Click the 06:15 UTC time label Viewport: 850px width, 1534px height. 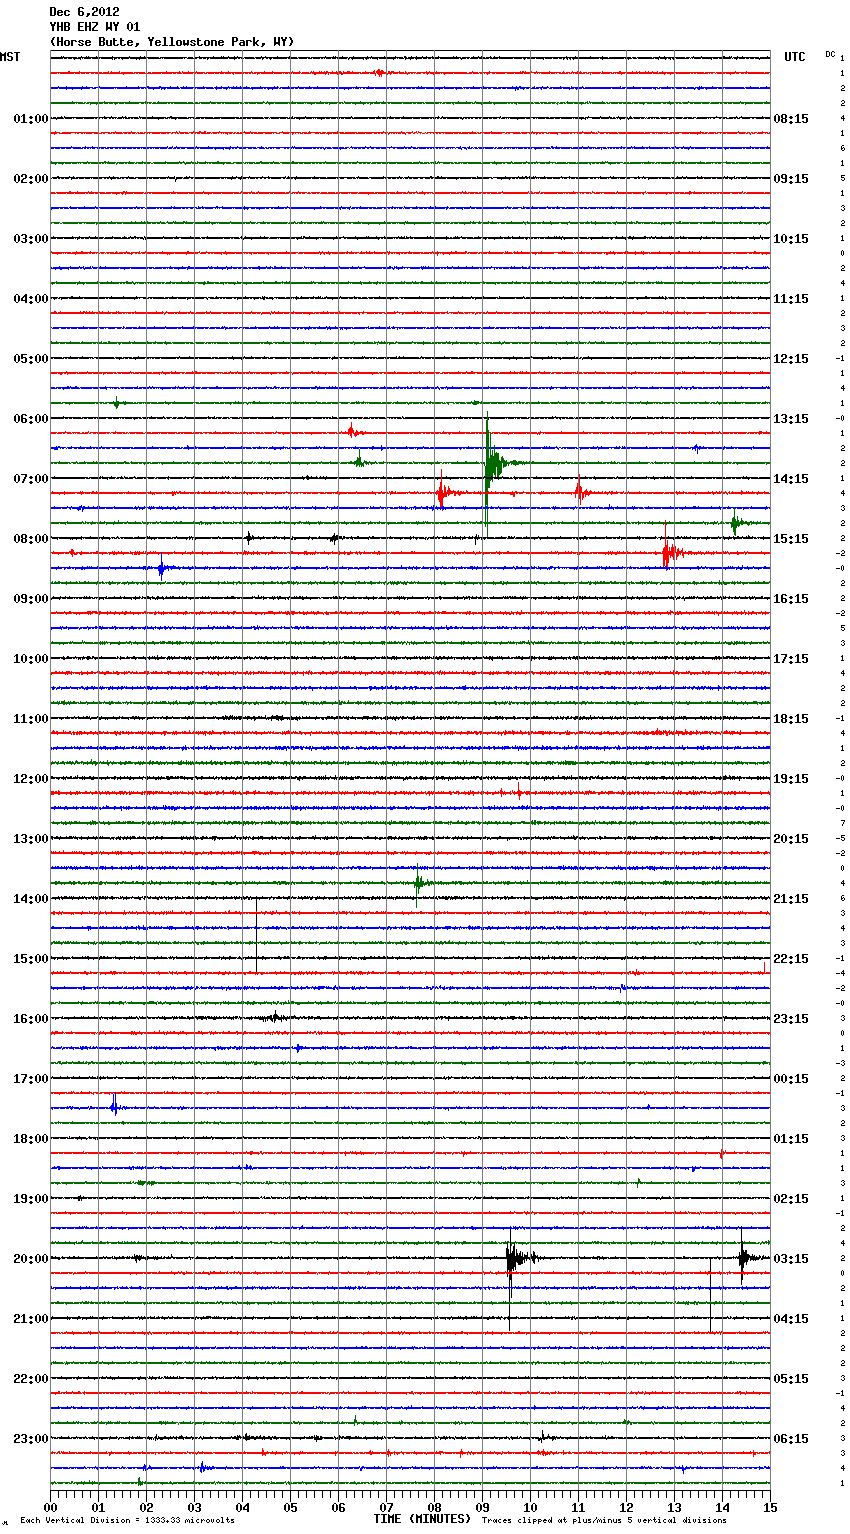click(x=791, y=1439)
